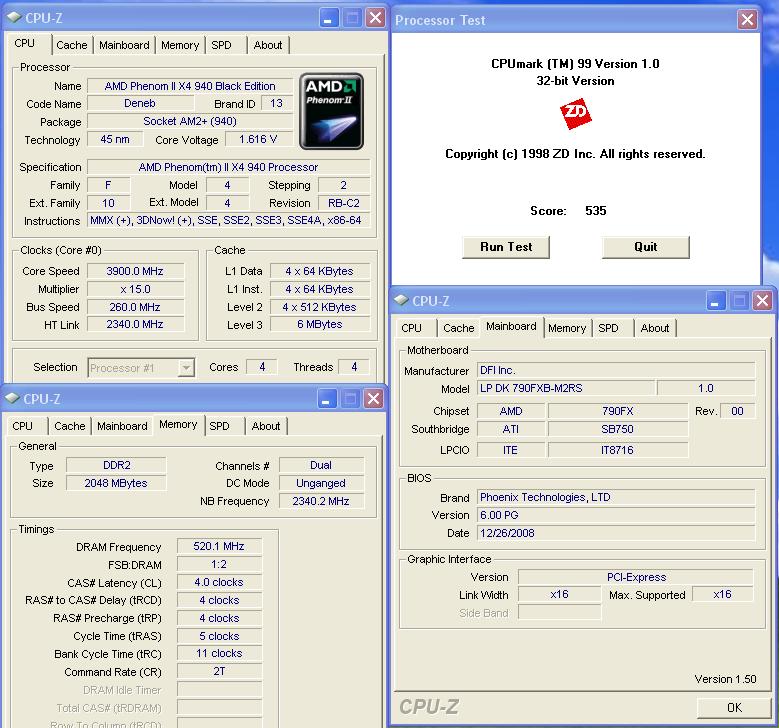The image size is (779, 728).
Task: Switch to Cache tab in Memory window
Action: click(x=70, y=426)
